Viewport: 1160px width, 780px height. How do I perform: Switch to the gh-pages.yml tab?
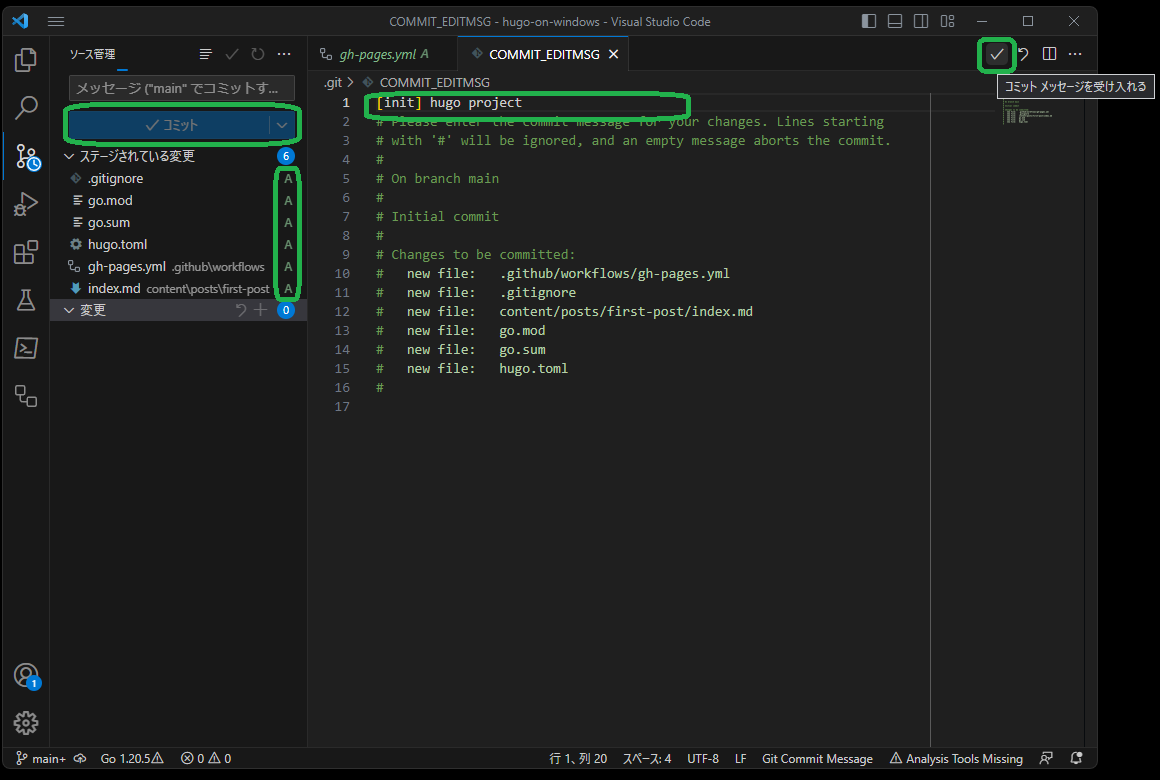coord(383,54)
